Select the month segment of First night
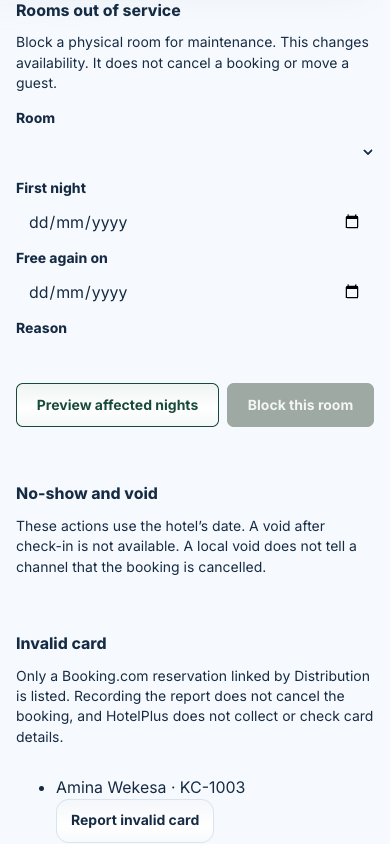 72,222
